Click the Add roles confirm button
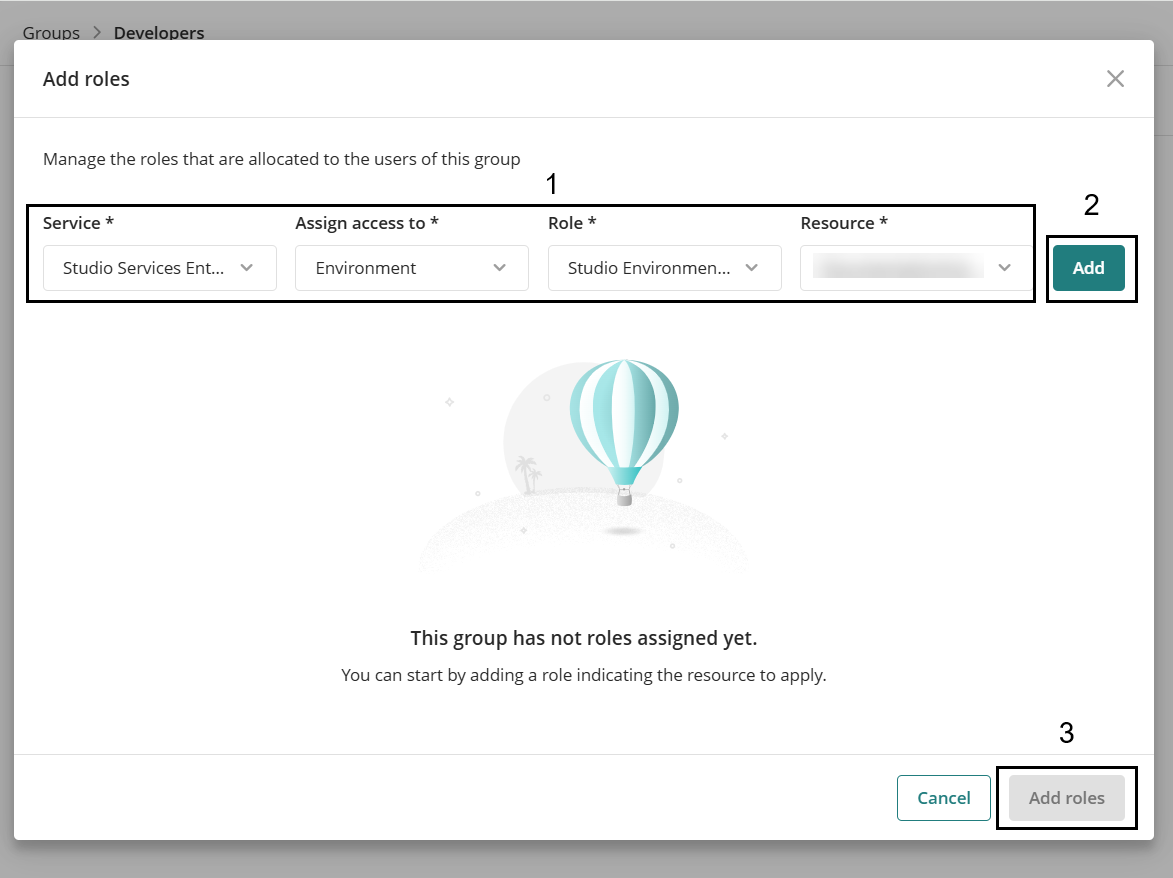Screen dimensions: 1173x878 (x=1066, y=798)
